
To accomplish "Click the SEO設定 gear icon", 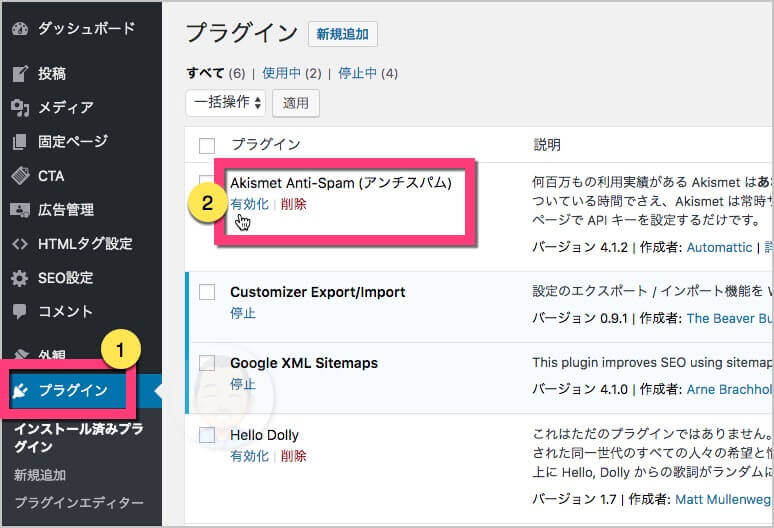I will (x=20, y=278).
